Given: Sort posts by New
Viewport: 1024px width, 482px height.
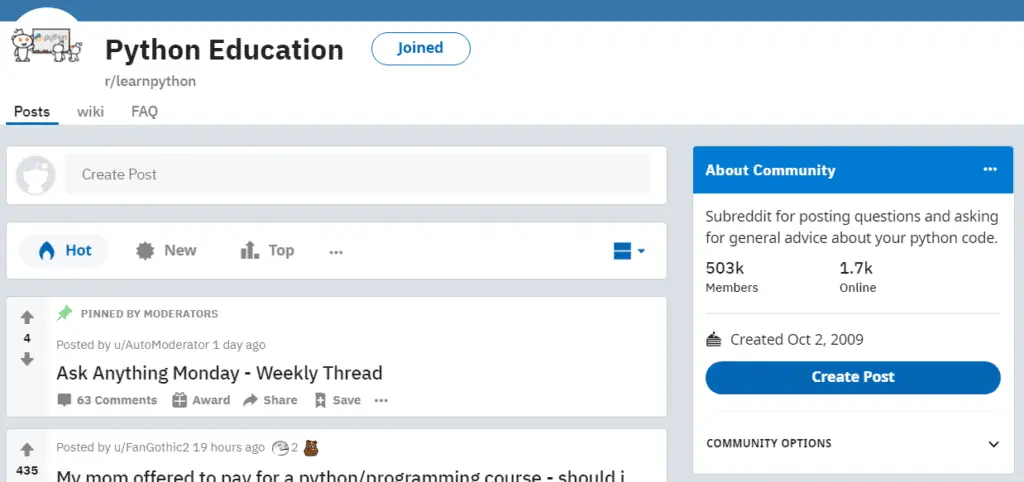Looking at the screenshot, I should pyautogui.click(x=166, y=251).
